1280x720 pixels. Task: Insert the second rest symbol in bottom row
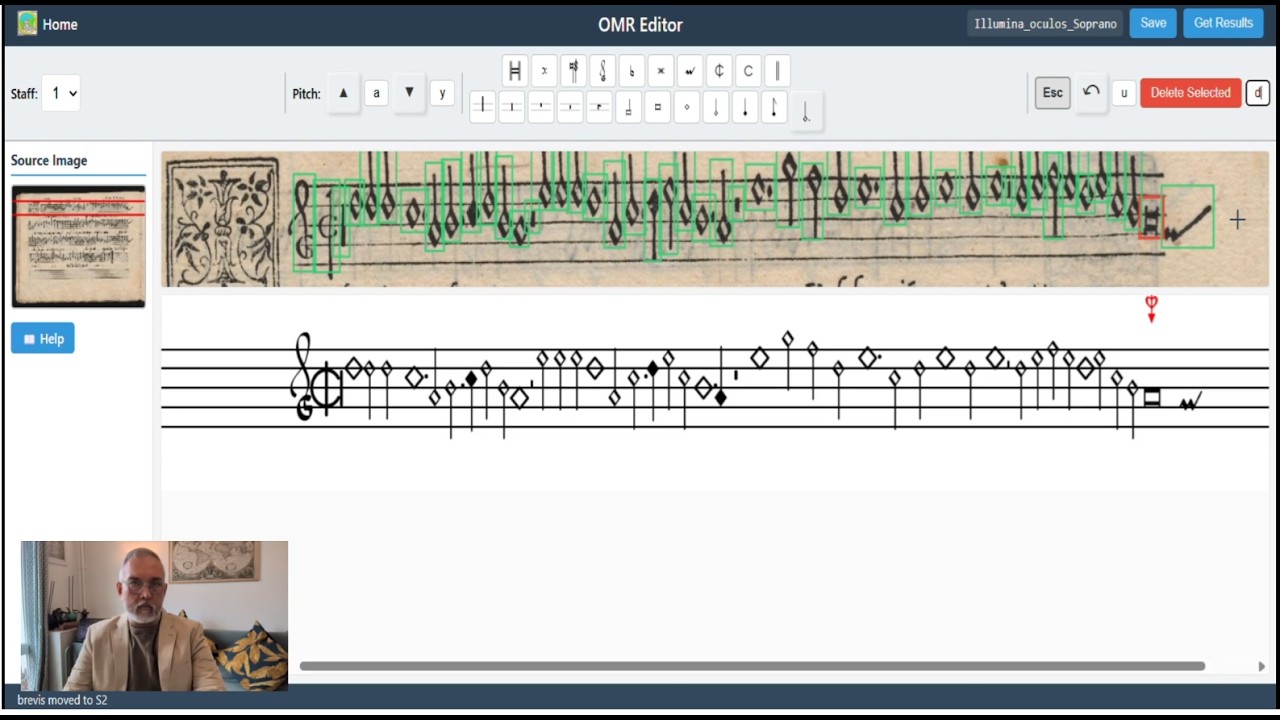511,107
